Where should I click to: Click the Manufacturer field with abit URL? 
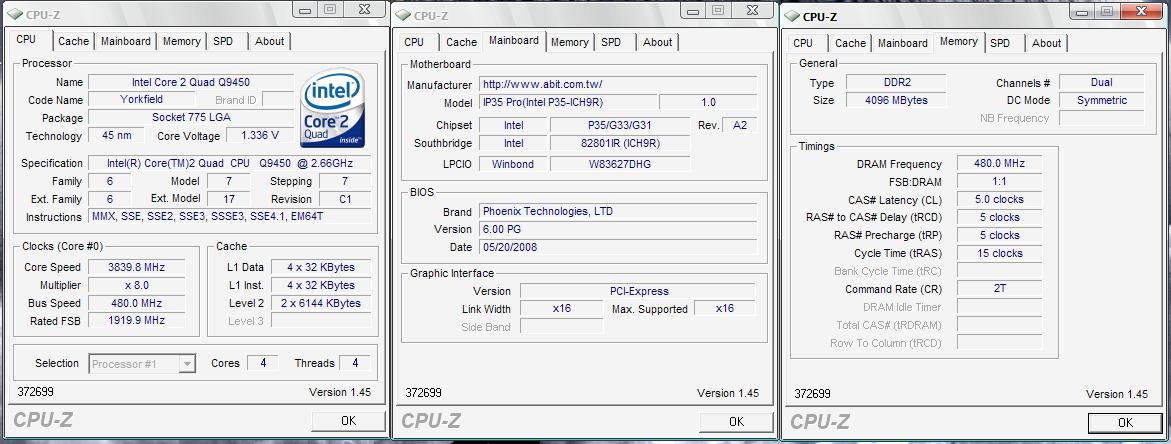(618, 84)
